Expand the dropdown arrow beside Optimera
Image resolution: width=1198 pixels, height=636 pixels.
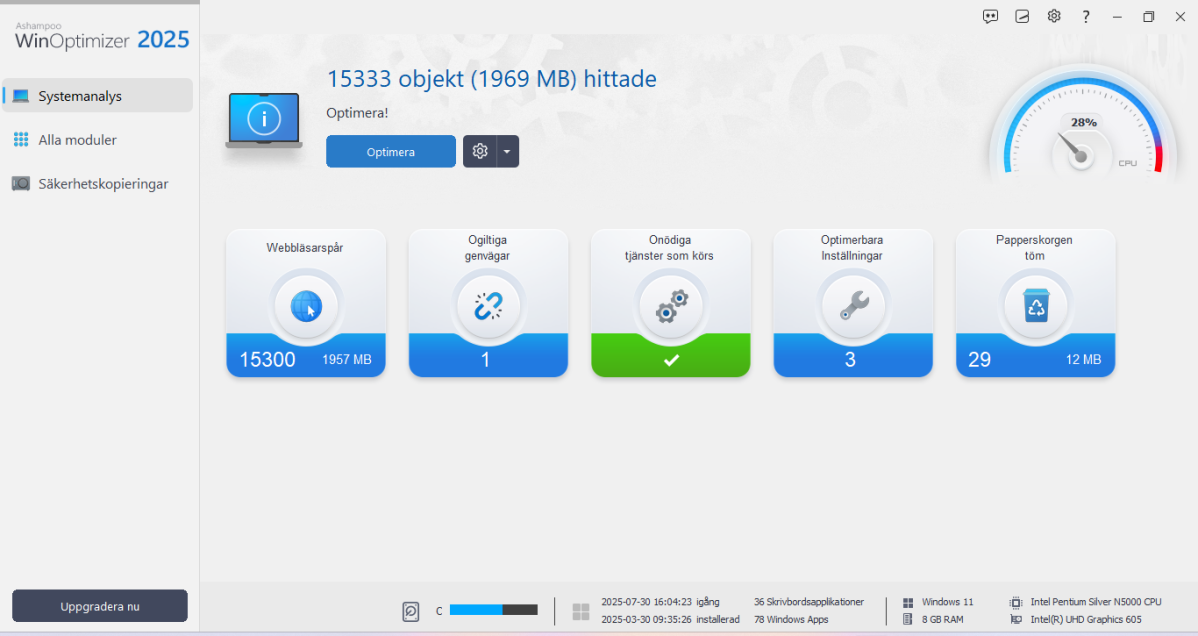[x=508, y=152]
